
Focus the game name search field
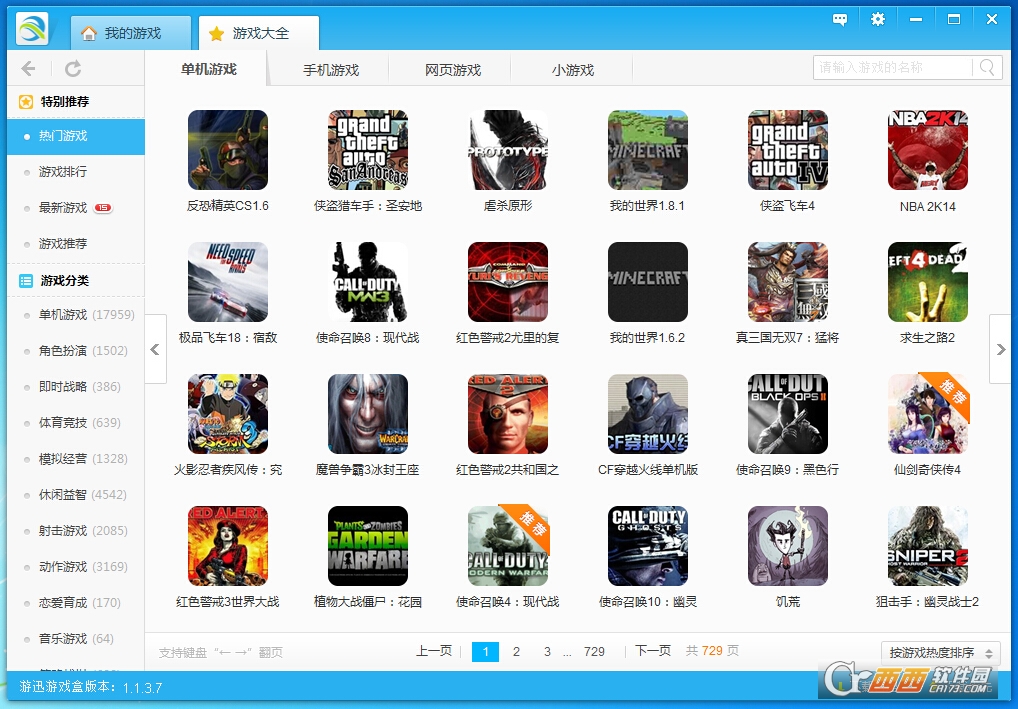tap(893, 68)
